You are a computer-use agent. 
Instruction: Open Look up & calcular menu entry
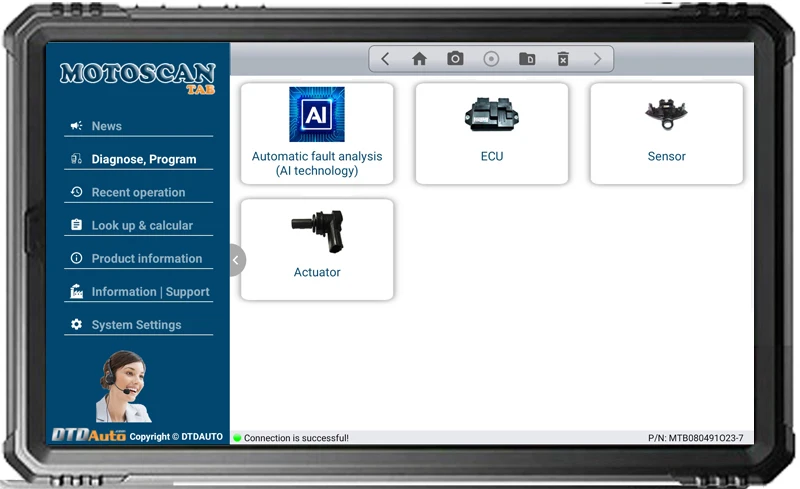point(138,226)
